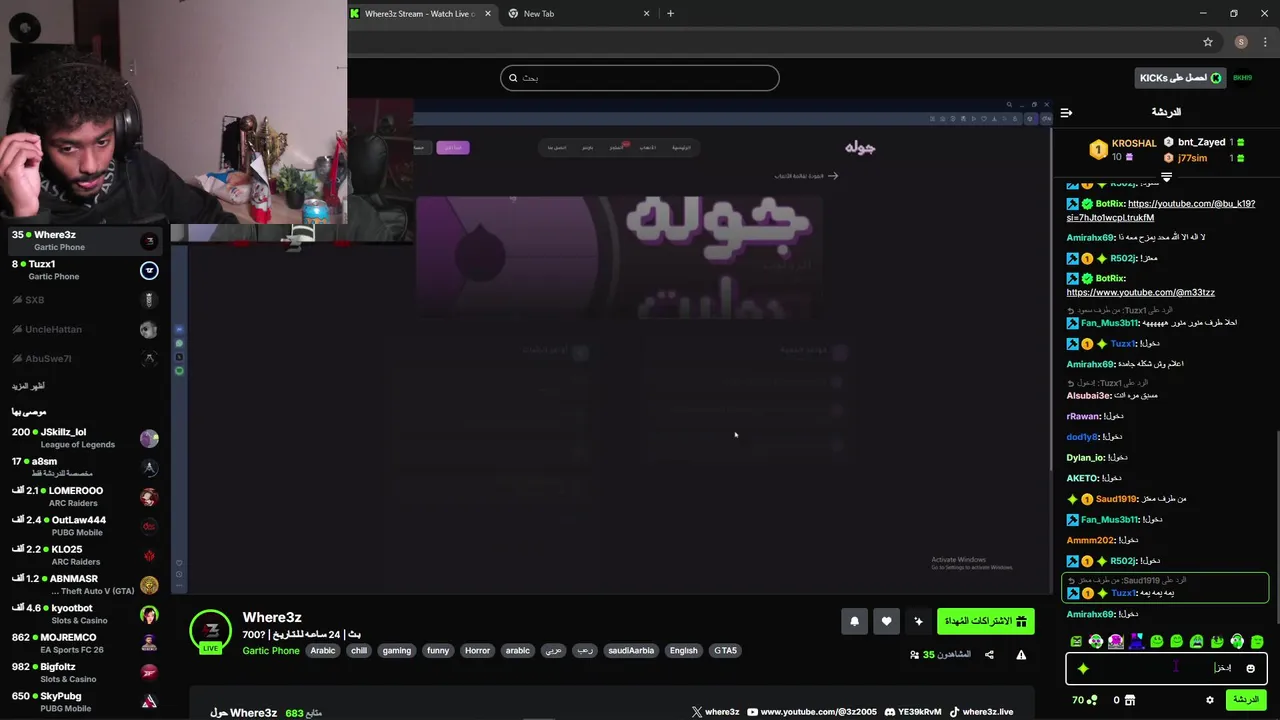Toggle notifications with the bell button
The height and width of the screenshot is (720, 1280).
pos(854,621)
